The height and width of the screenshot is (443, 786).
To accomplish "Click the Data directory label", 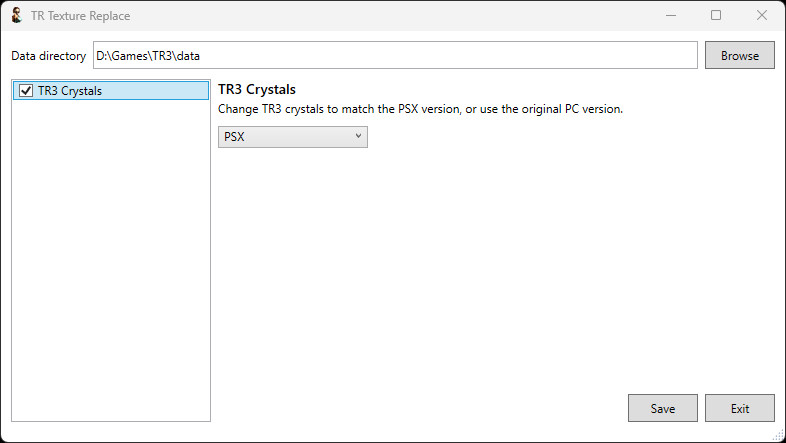I will point(48,56).
